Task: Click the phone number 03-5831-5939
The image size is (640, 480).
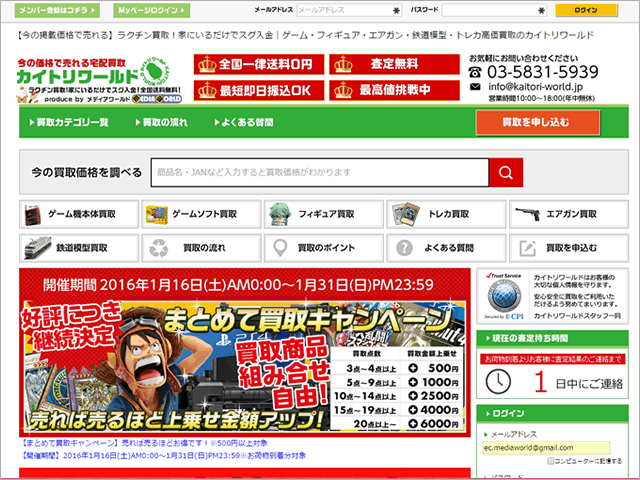Action: (x=542, y=72)
